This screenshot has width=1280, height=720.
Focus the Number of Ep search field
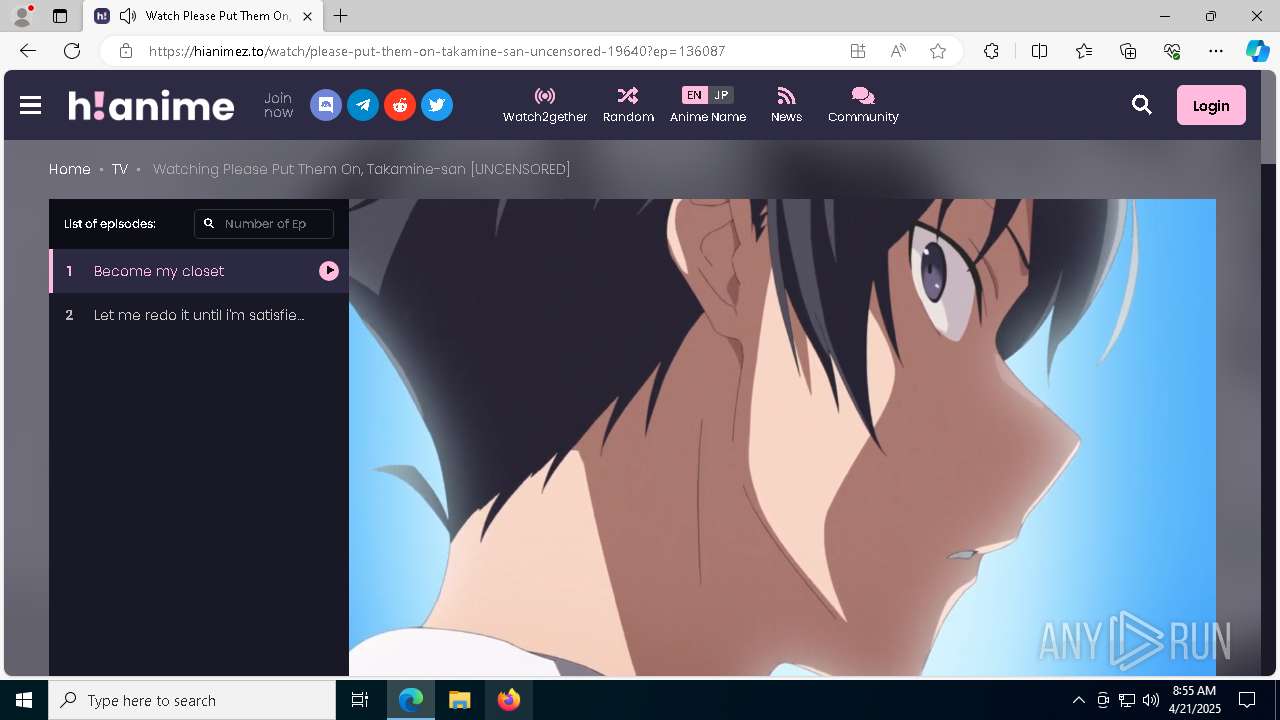(x=264, y=224)
